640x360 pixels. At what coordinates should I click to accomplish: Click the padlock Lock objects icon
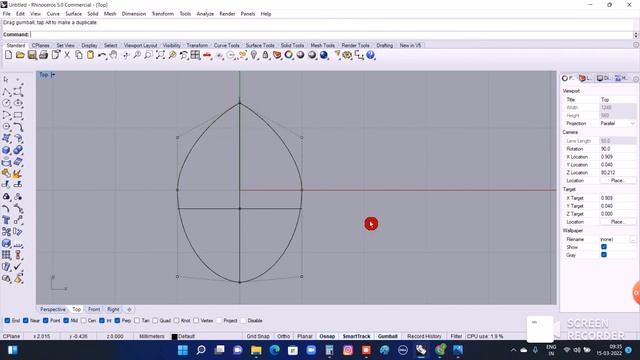pyautogui.click(x=265, y=55)
